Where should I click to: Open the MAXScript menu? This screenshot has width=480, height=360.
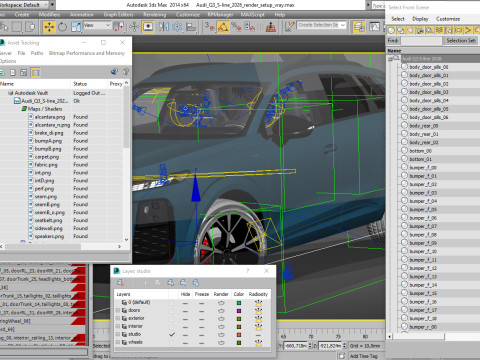[252, 15]
